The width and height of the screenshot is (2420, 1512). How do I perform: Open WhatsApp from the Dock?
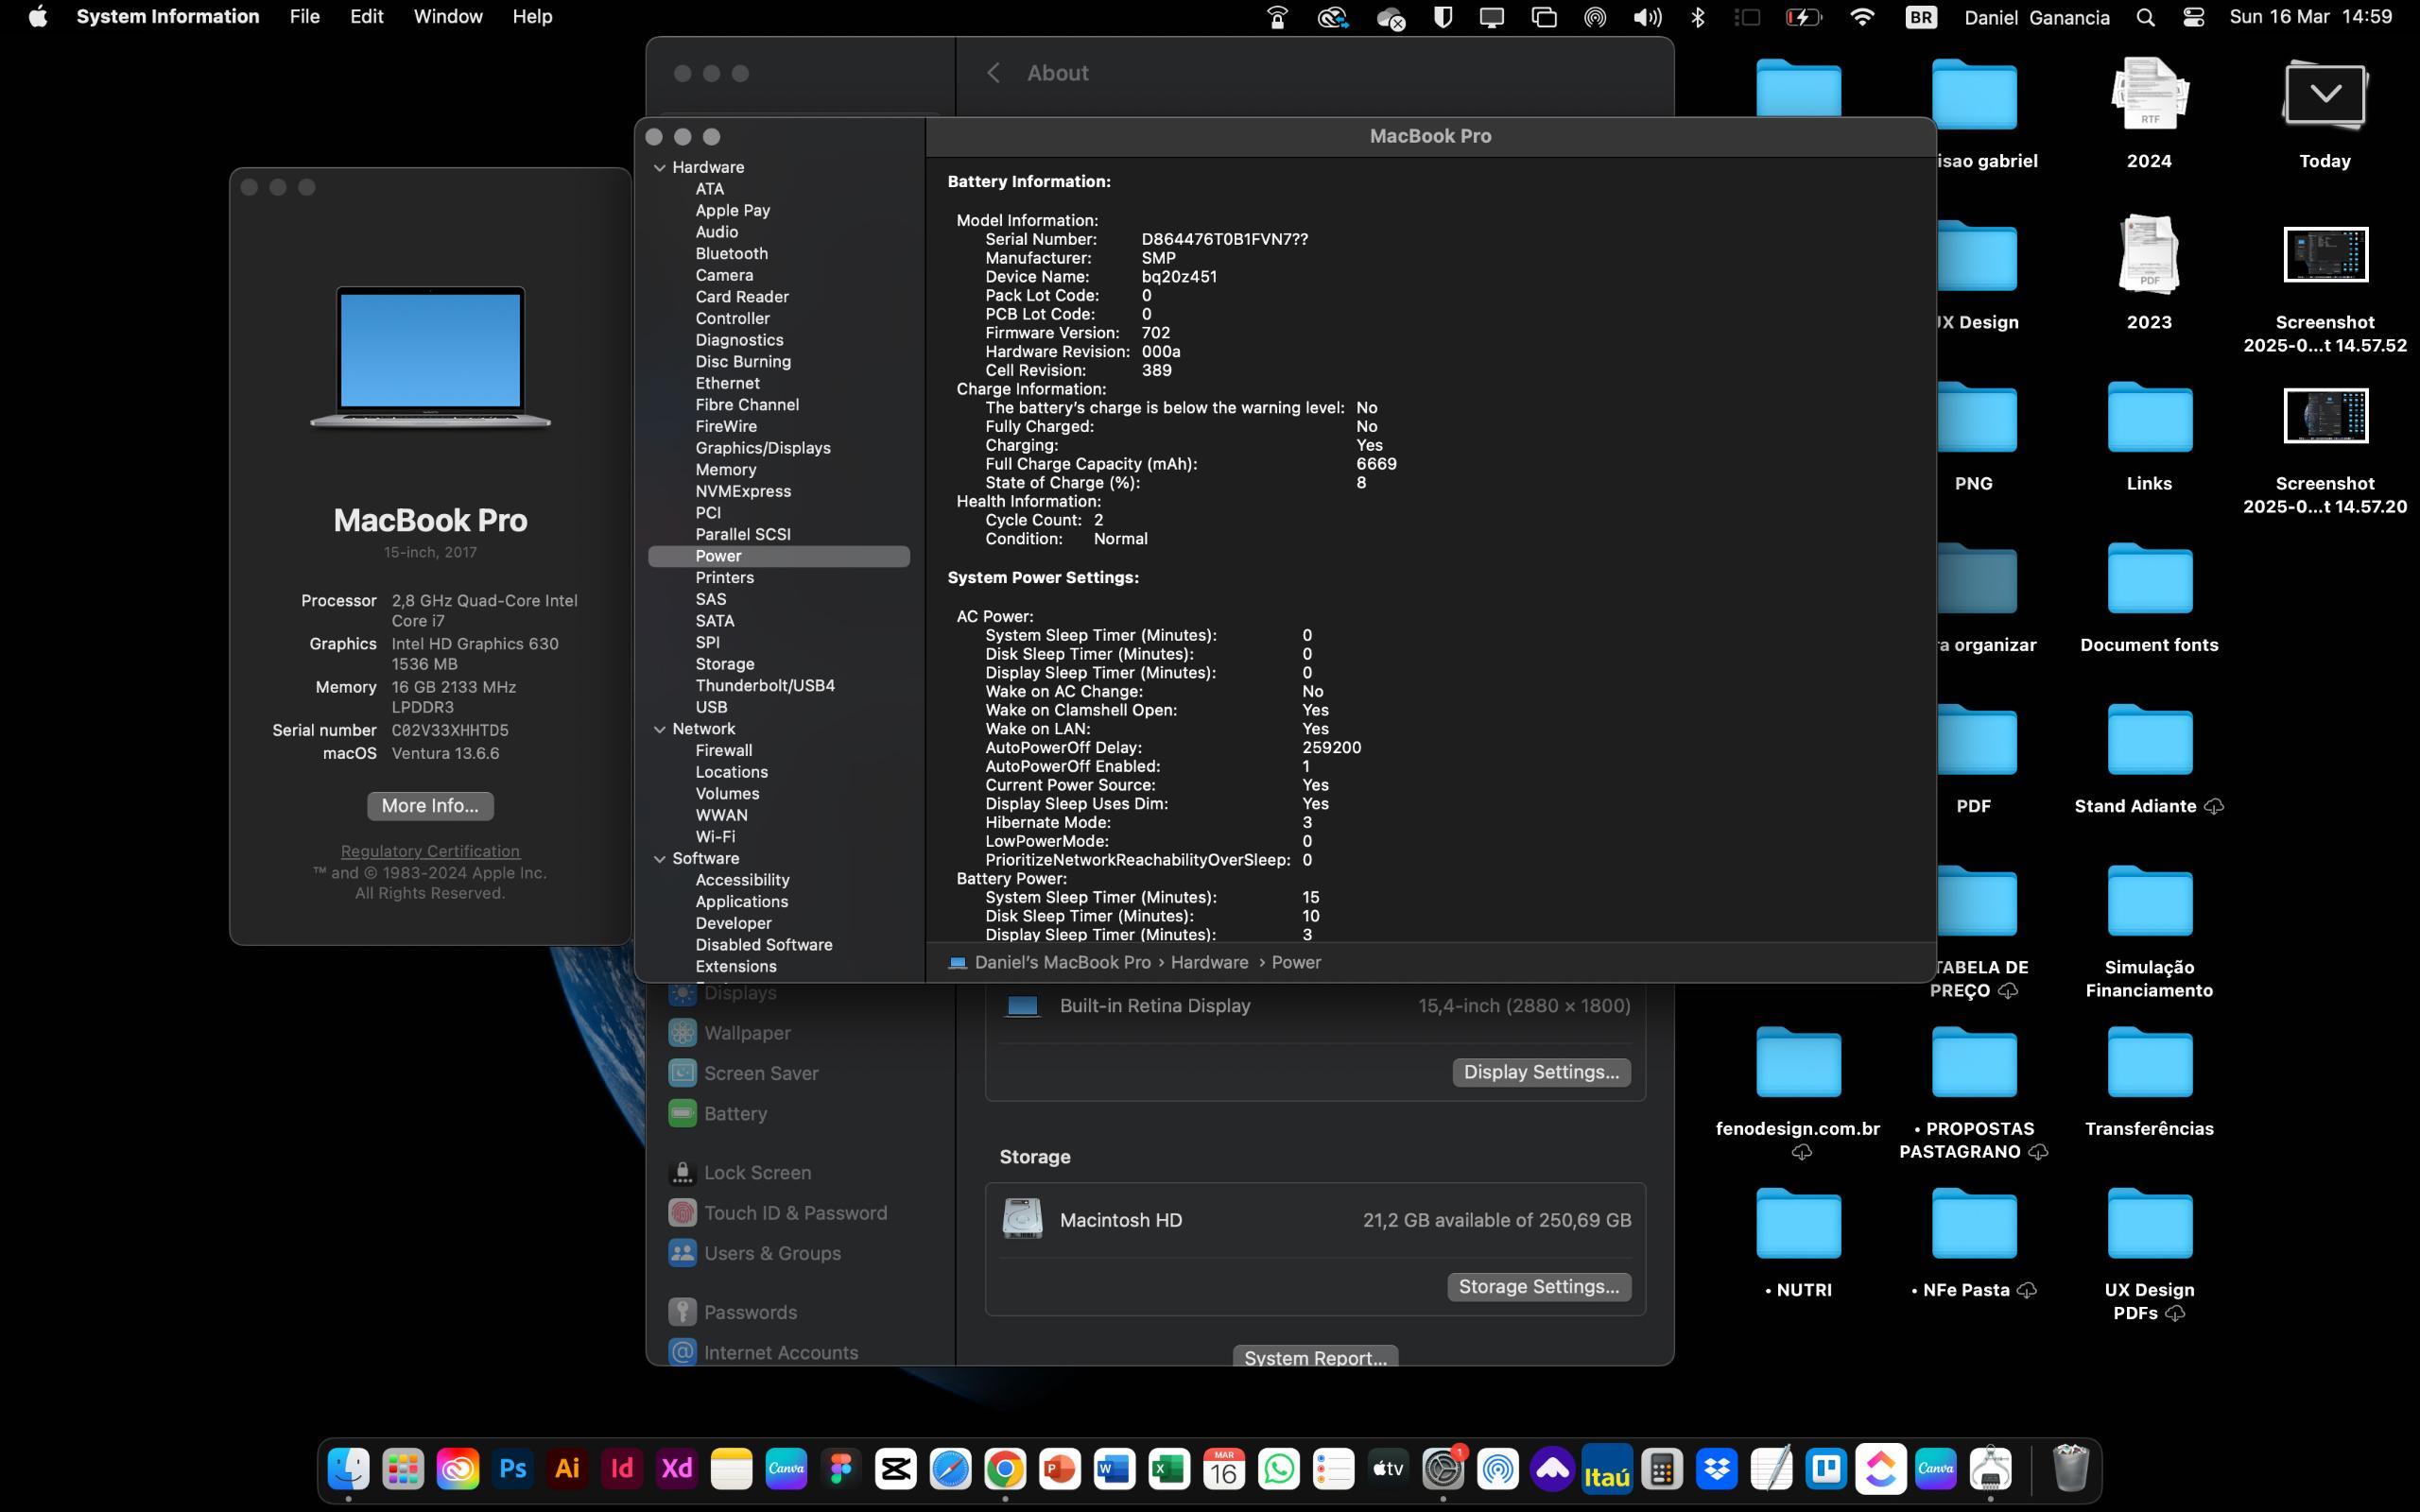tap(1279, 1468)
